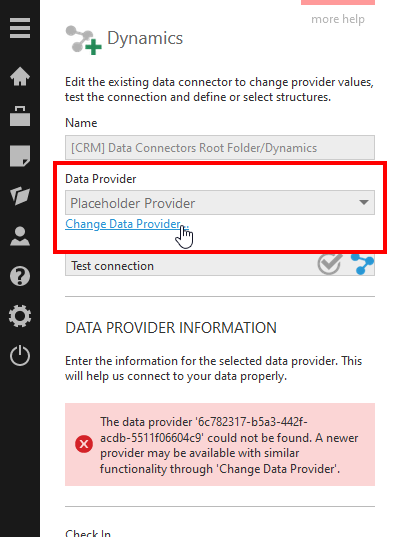Open the gear settings icon
Image resolution: width=399 pixels, height=537 pixels.
pos(20,316)
